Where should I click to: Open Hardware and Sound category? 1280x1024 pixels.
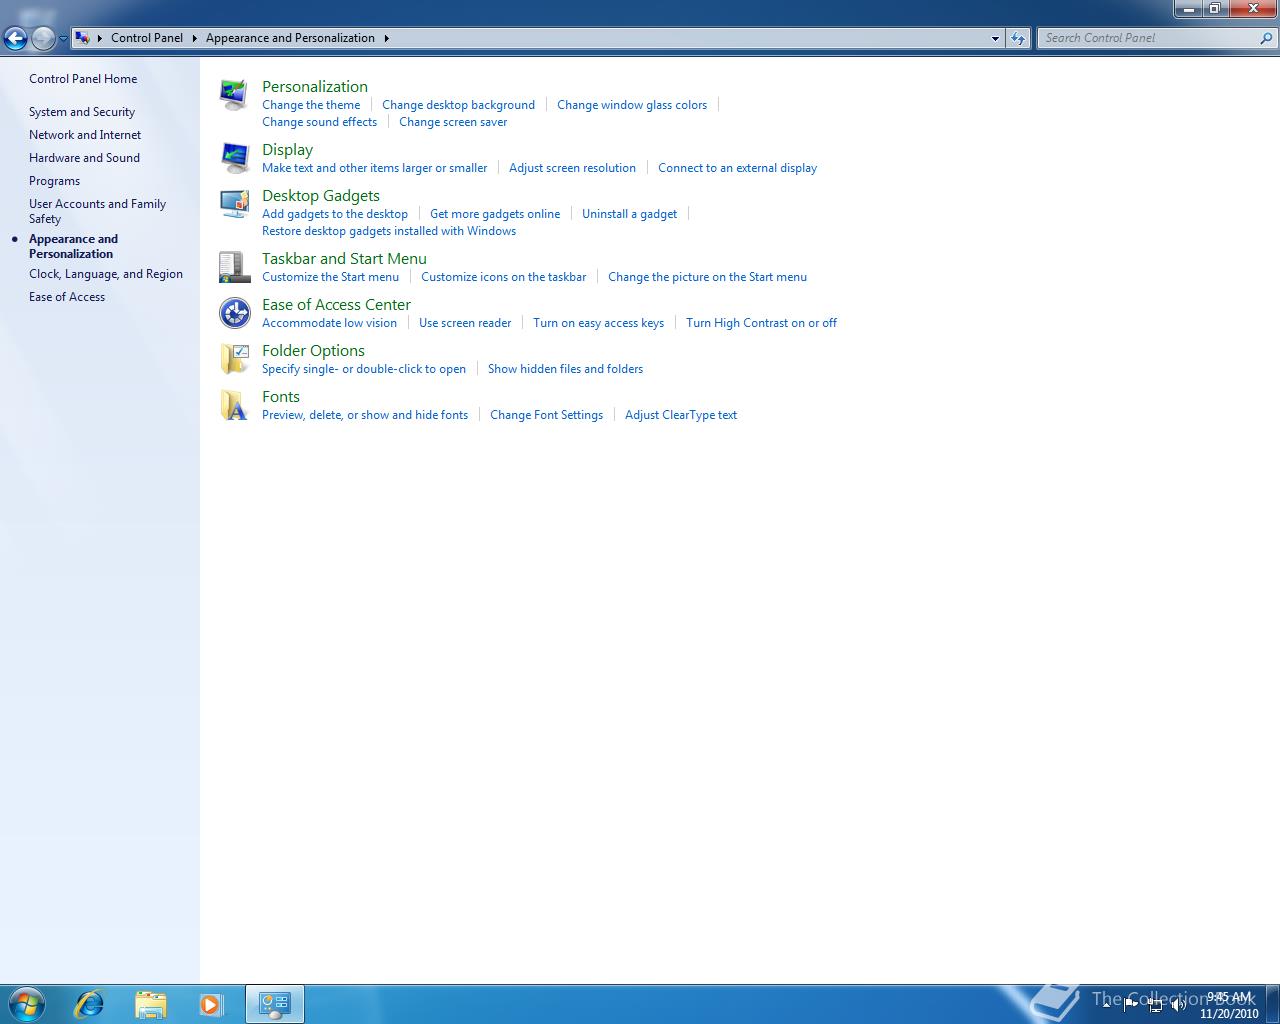84,158
